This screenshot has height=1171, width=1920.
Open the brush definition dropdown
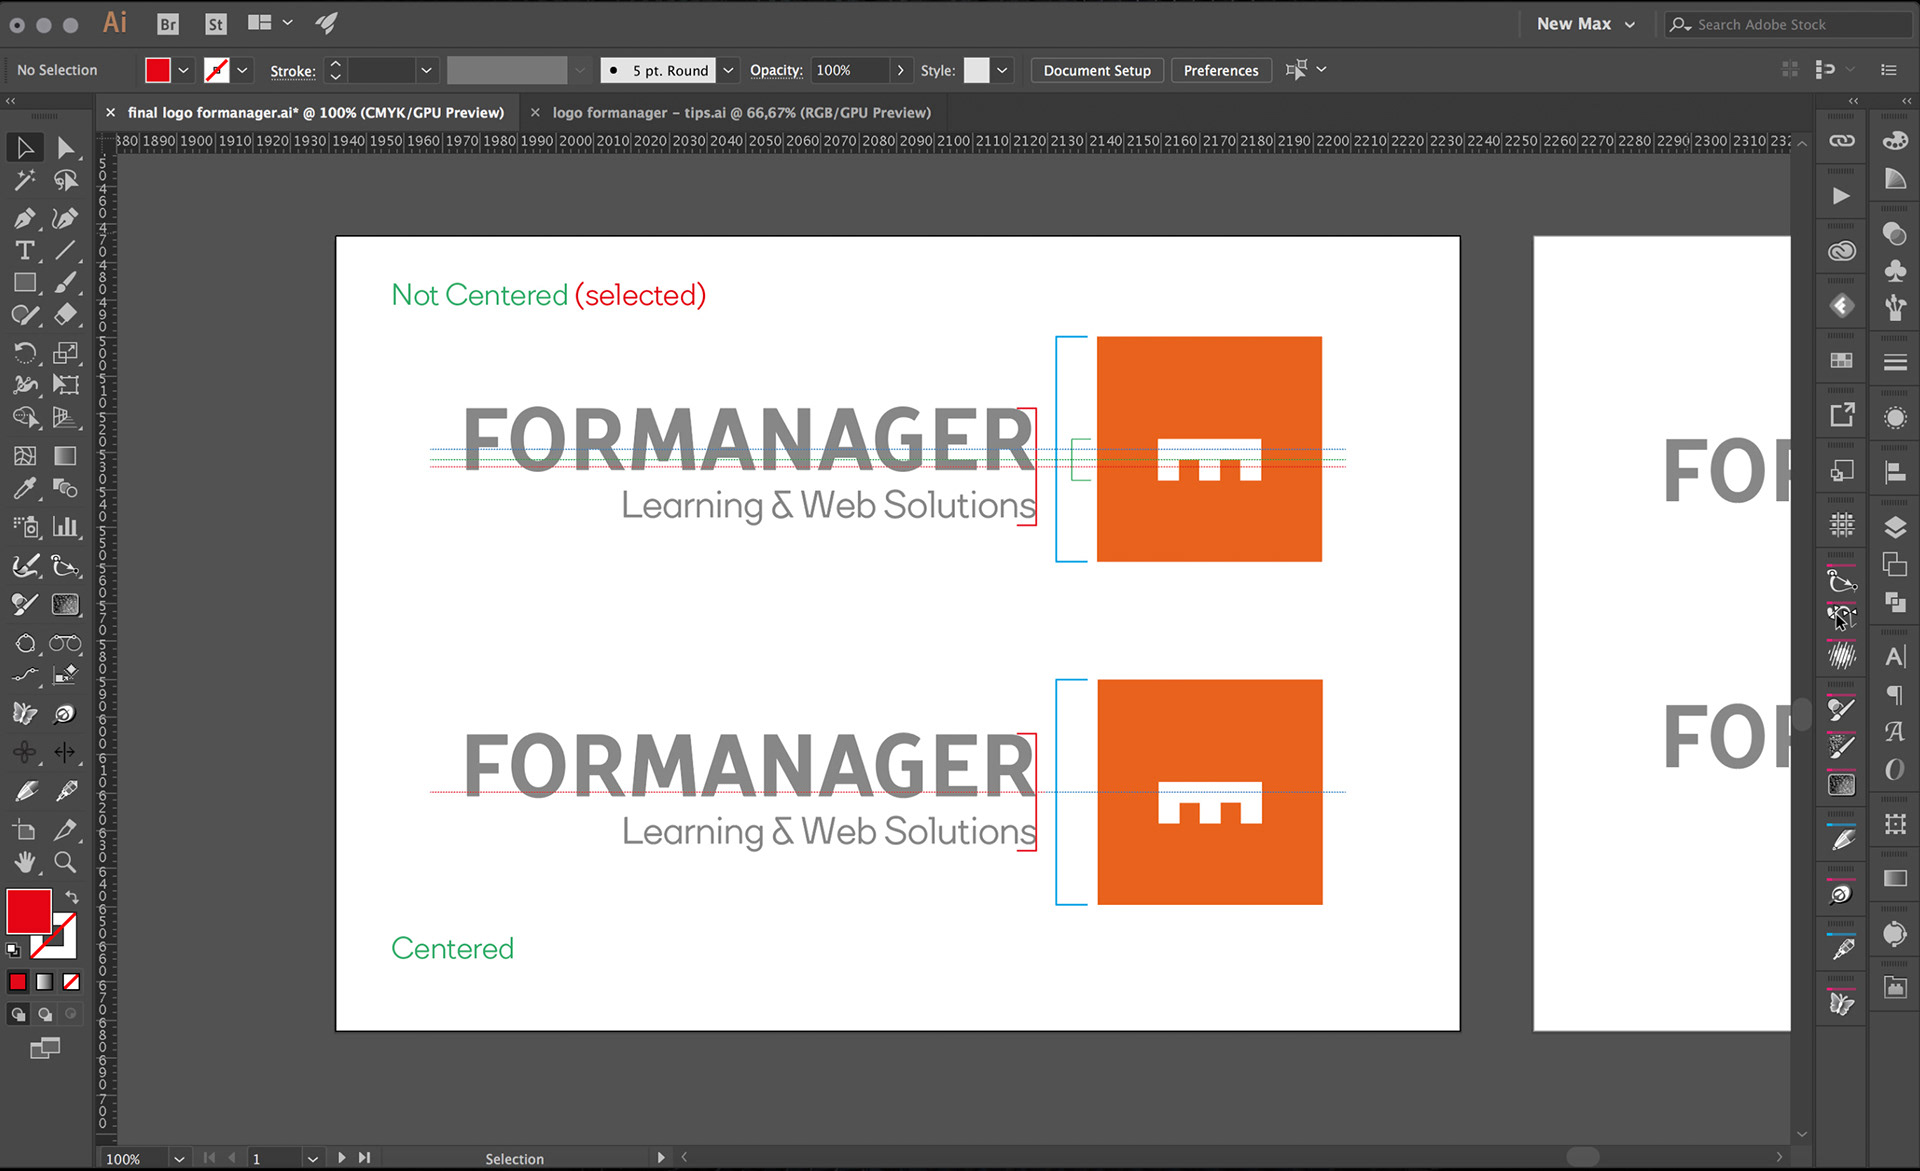tap(728, 70)
